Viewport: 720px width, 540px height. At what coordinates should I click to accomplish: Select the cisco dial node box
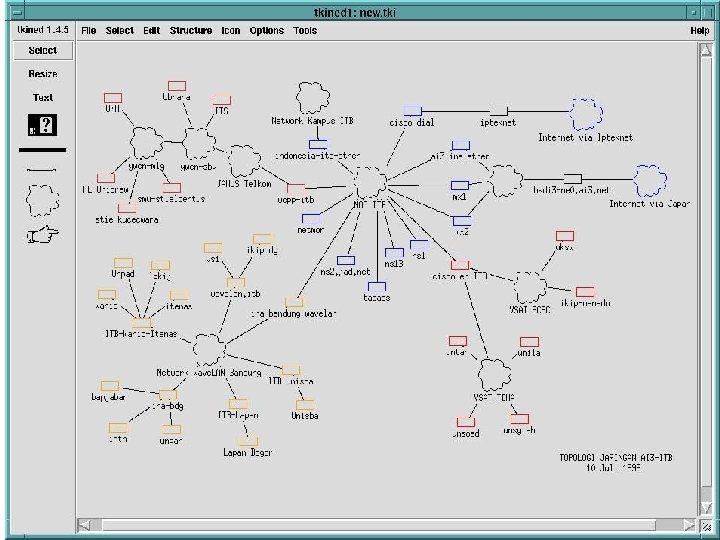click(x=412, y=111)
